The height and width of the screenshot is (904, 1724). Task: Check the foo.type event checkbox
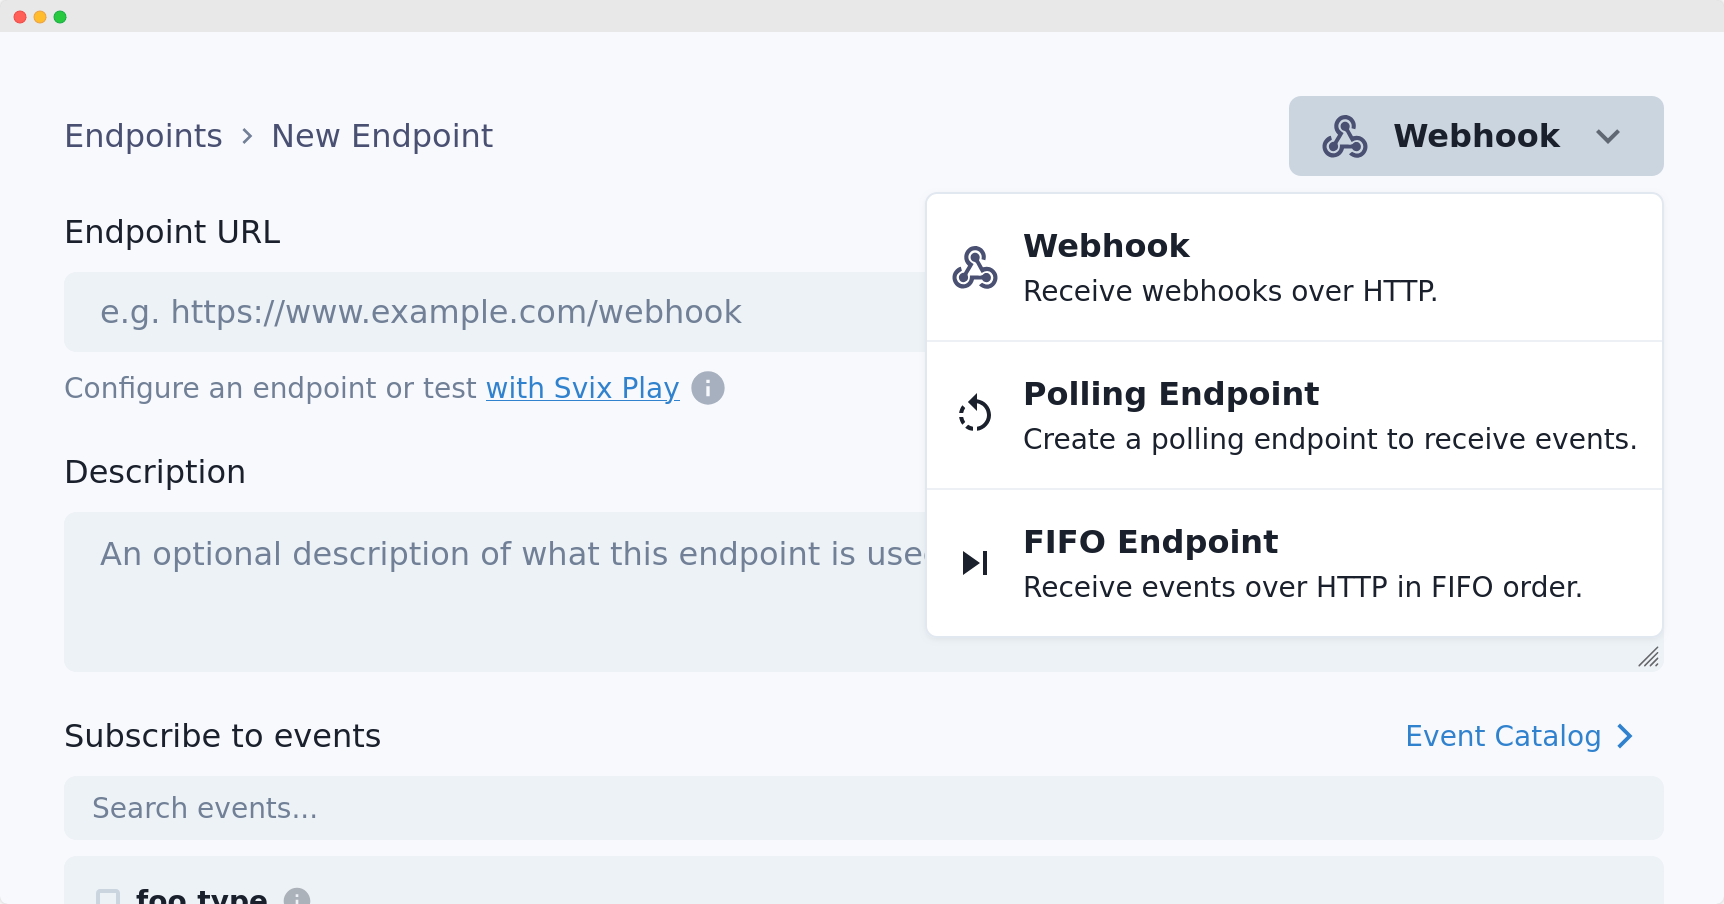click(x=108, y=897)
